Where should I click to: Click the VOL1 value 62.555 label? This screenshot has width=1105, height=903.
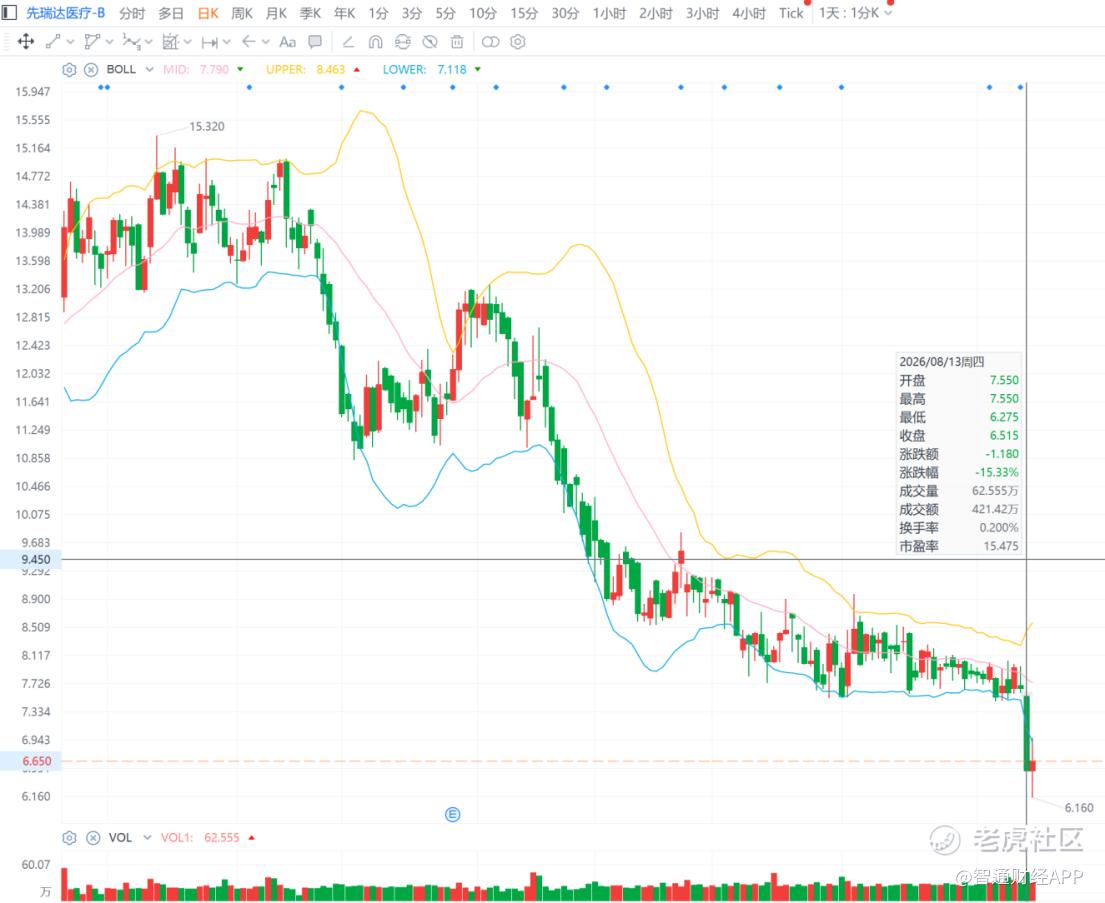[222, 837]
